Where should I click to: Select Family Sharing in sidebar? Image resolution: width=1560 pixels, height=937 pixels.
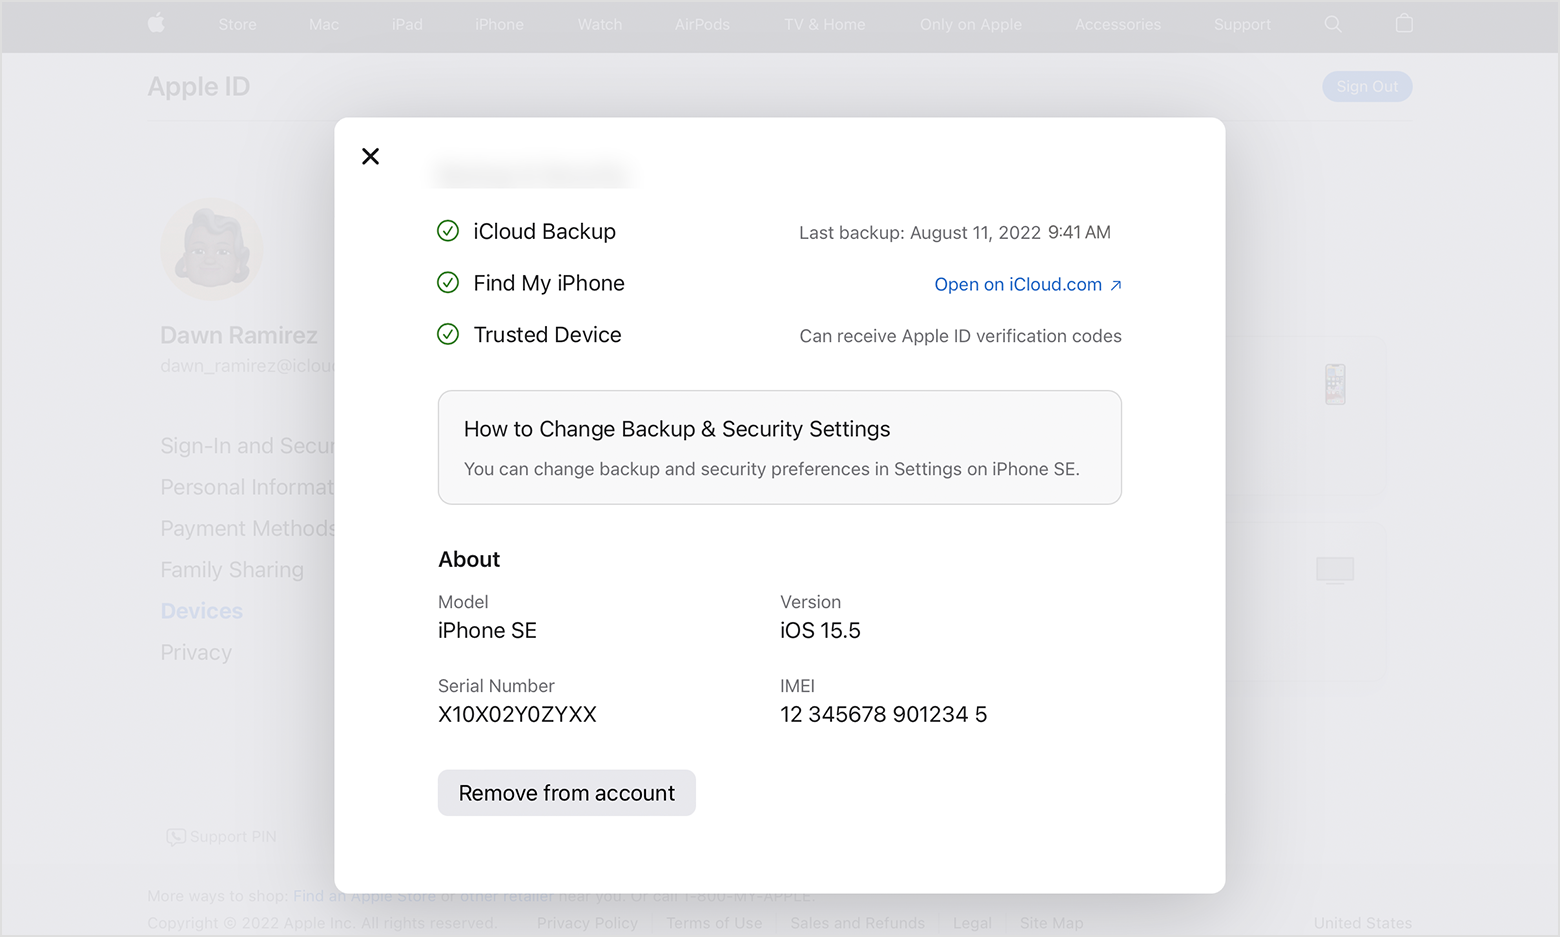point(232,570)
